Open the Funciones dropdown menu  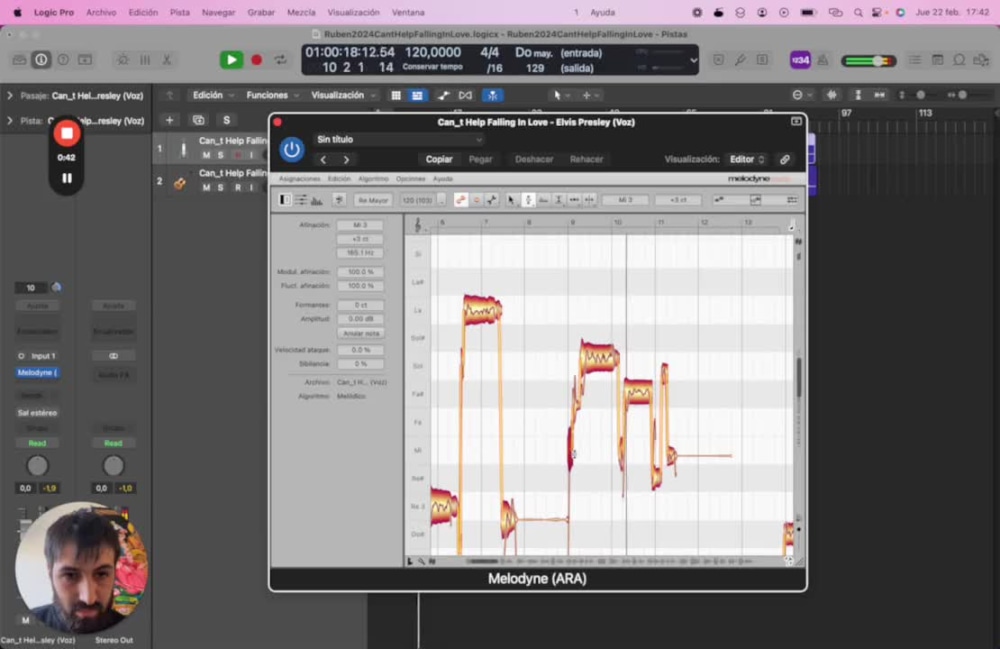click(272, 95)
